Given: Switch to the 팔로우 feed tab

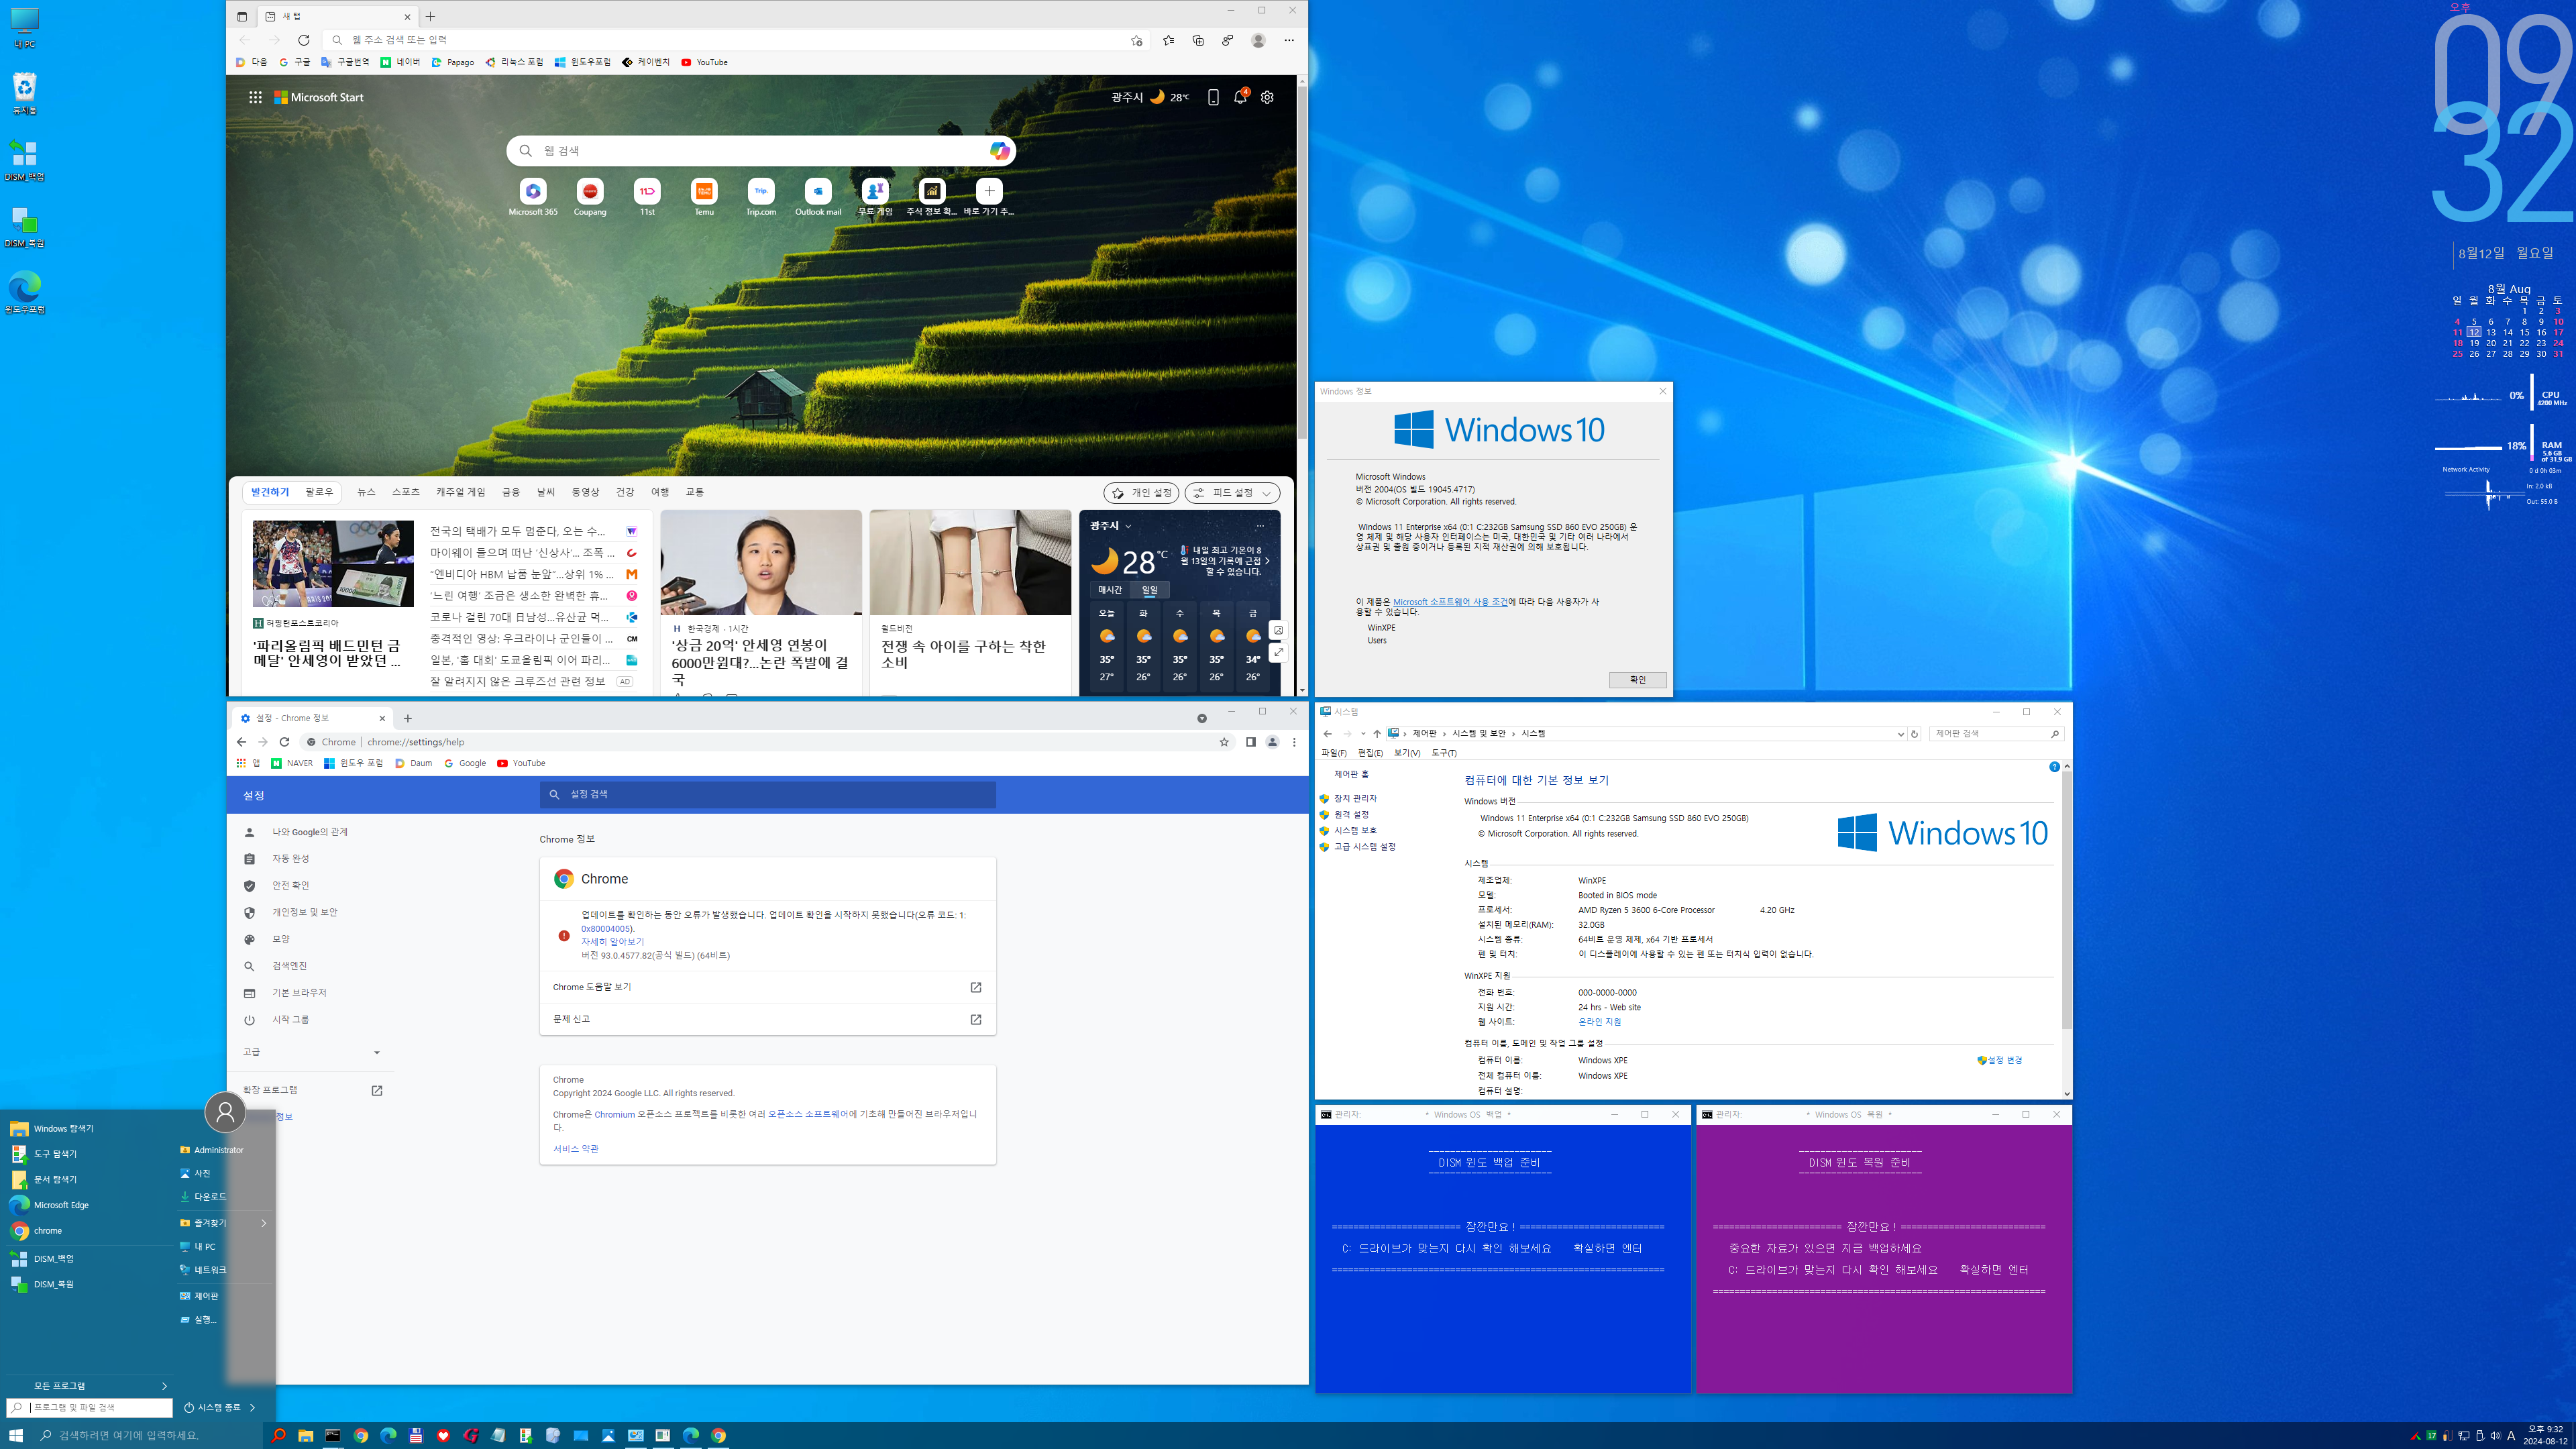Looking at the screenshot, I should pos(319,492).
